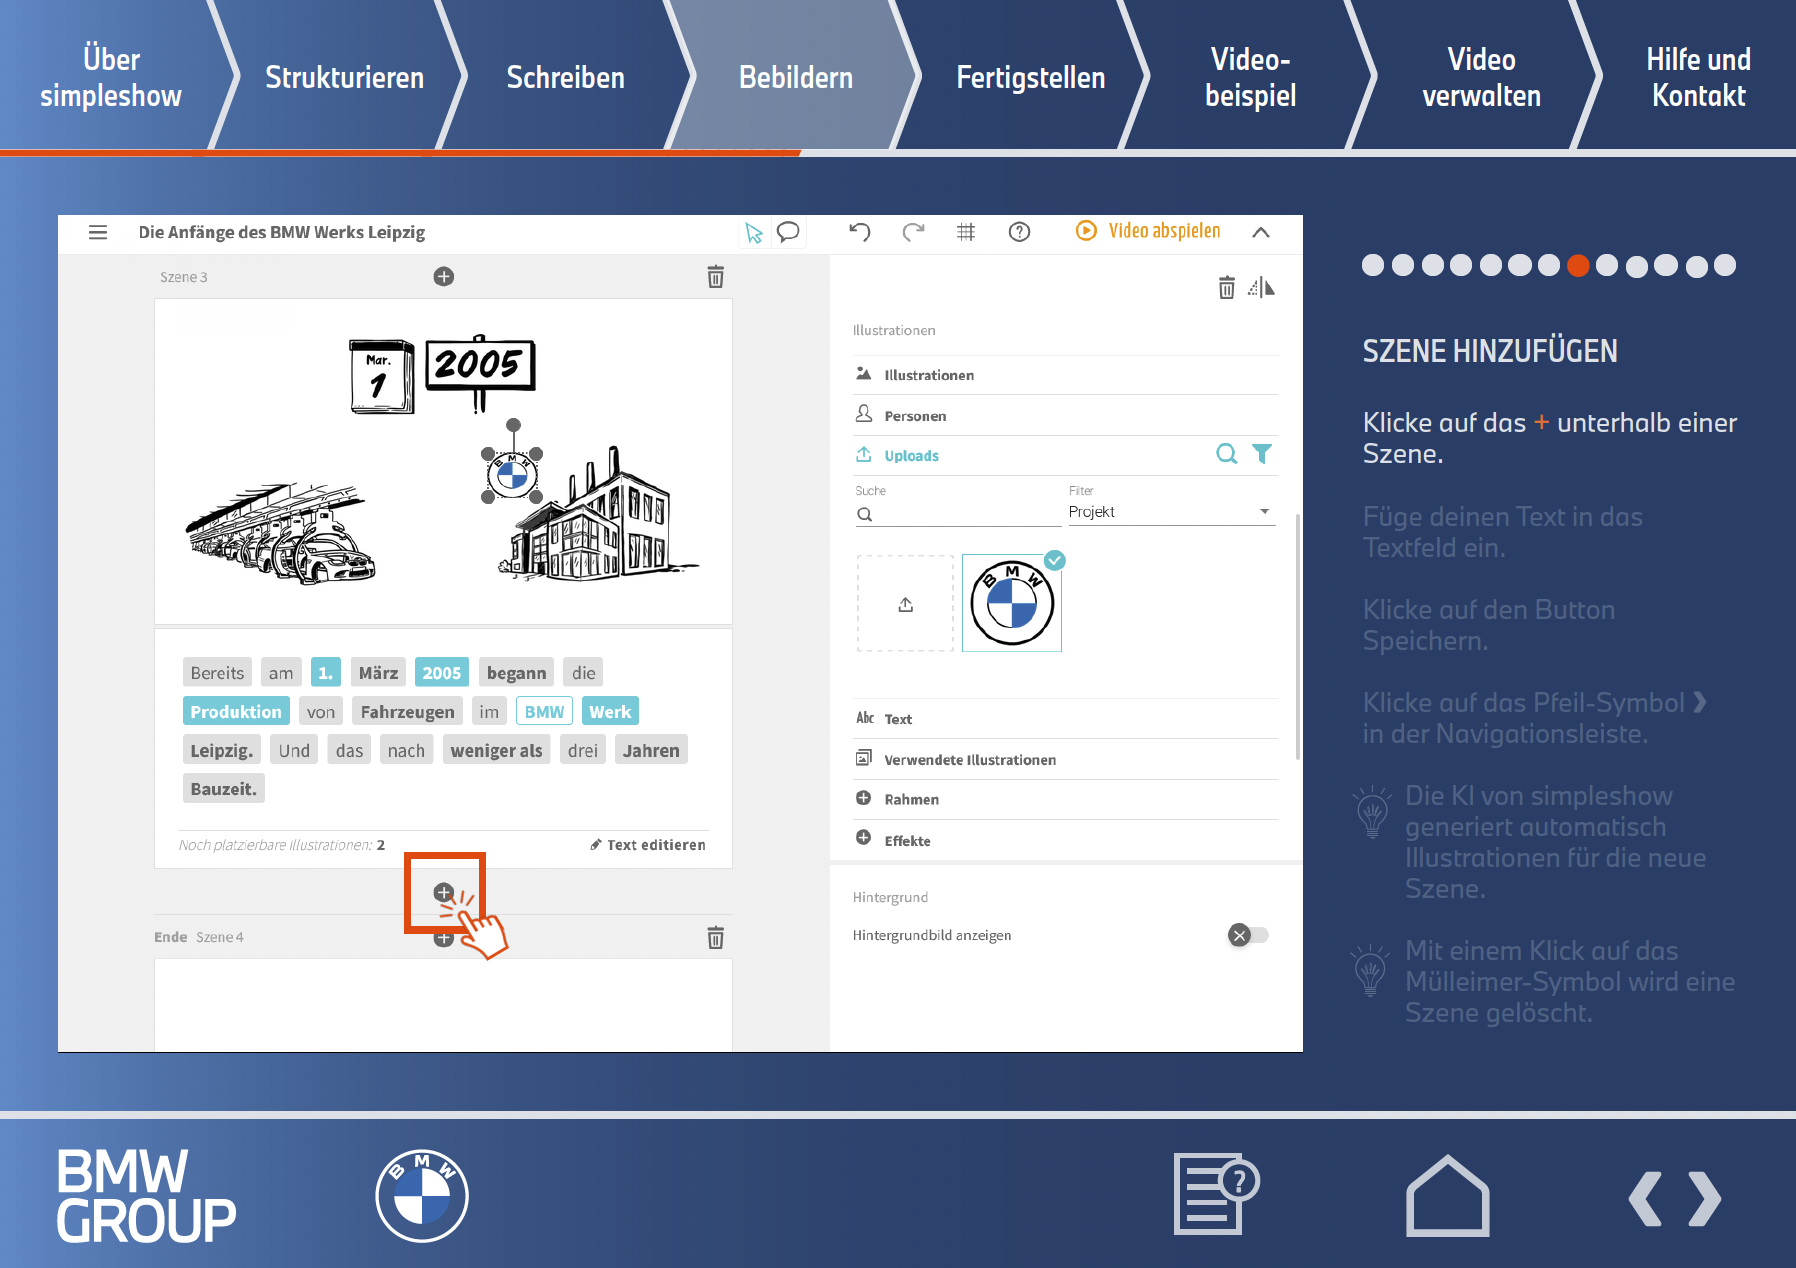Click the undo arrow icon
1796x1268 pixels.
(859, 232)
